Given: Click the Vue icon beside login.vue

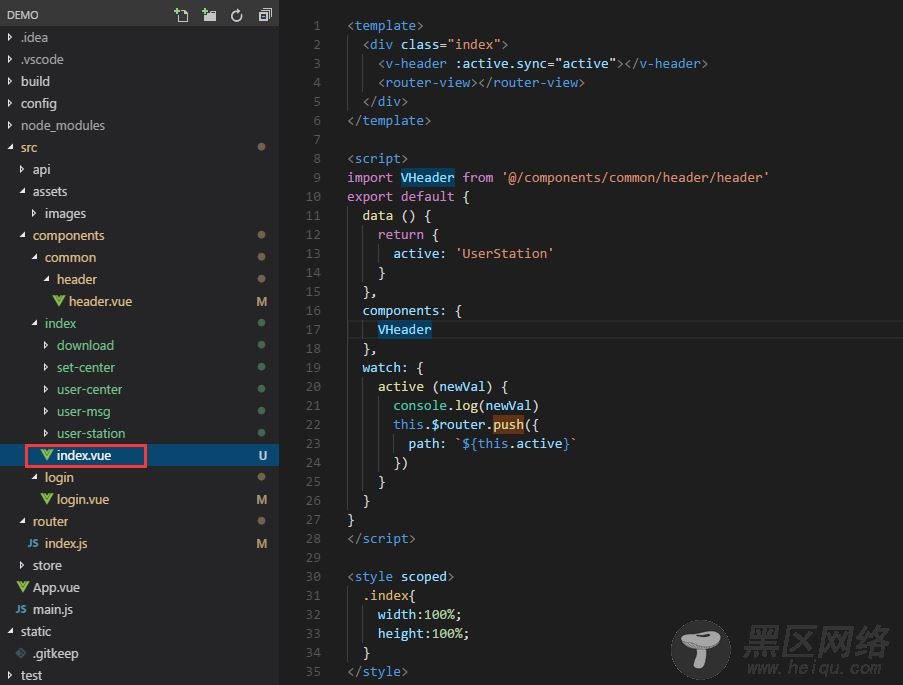Looking at the screenshot, I should [x=47, y=499].
